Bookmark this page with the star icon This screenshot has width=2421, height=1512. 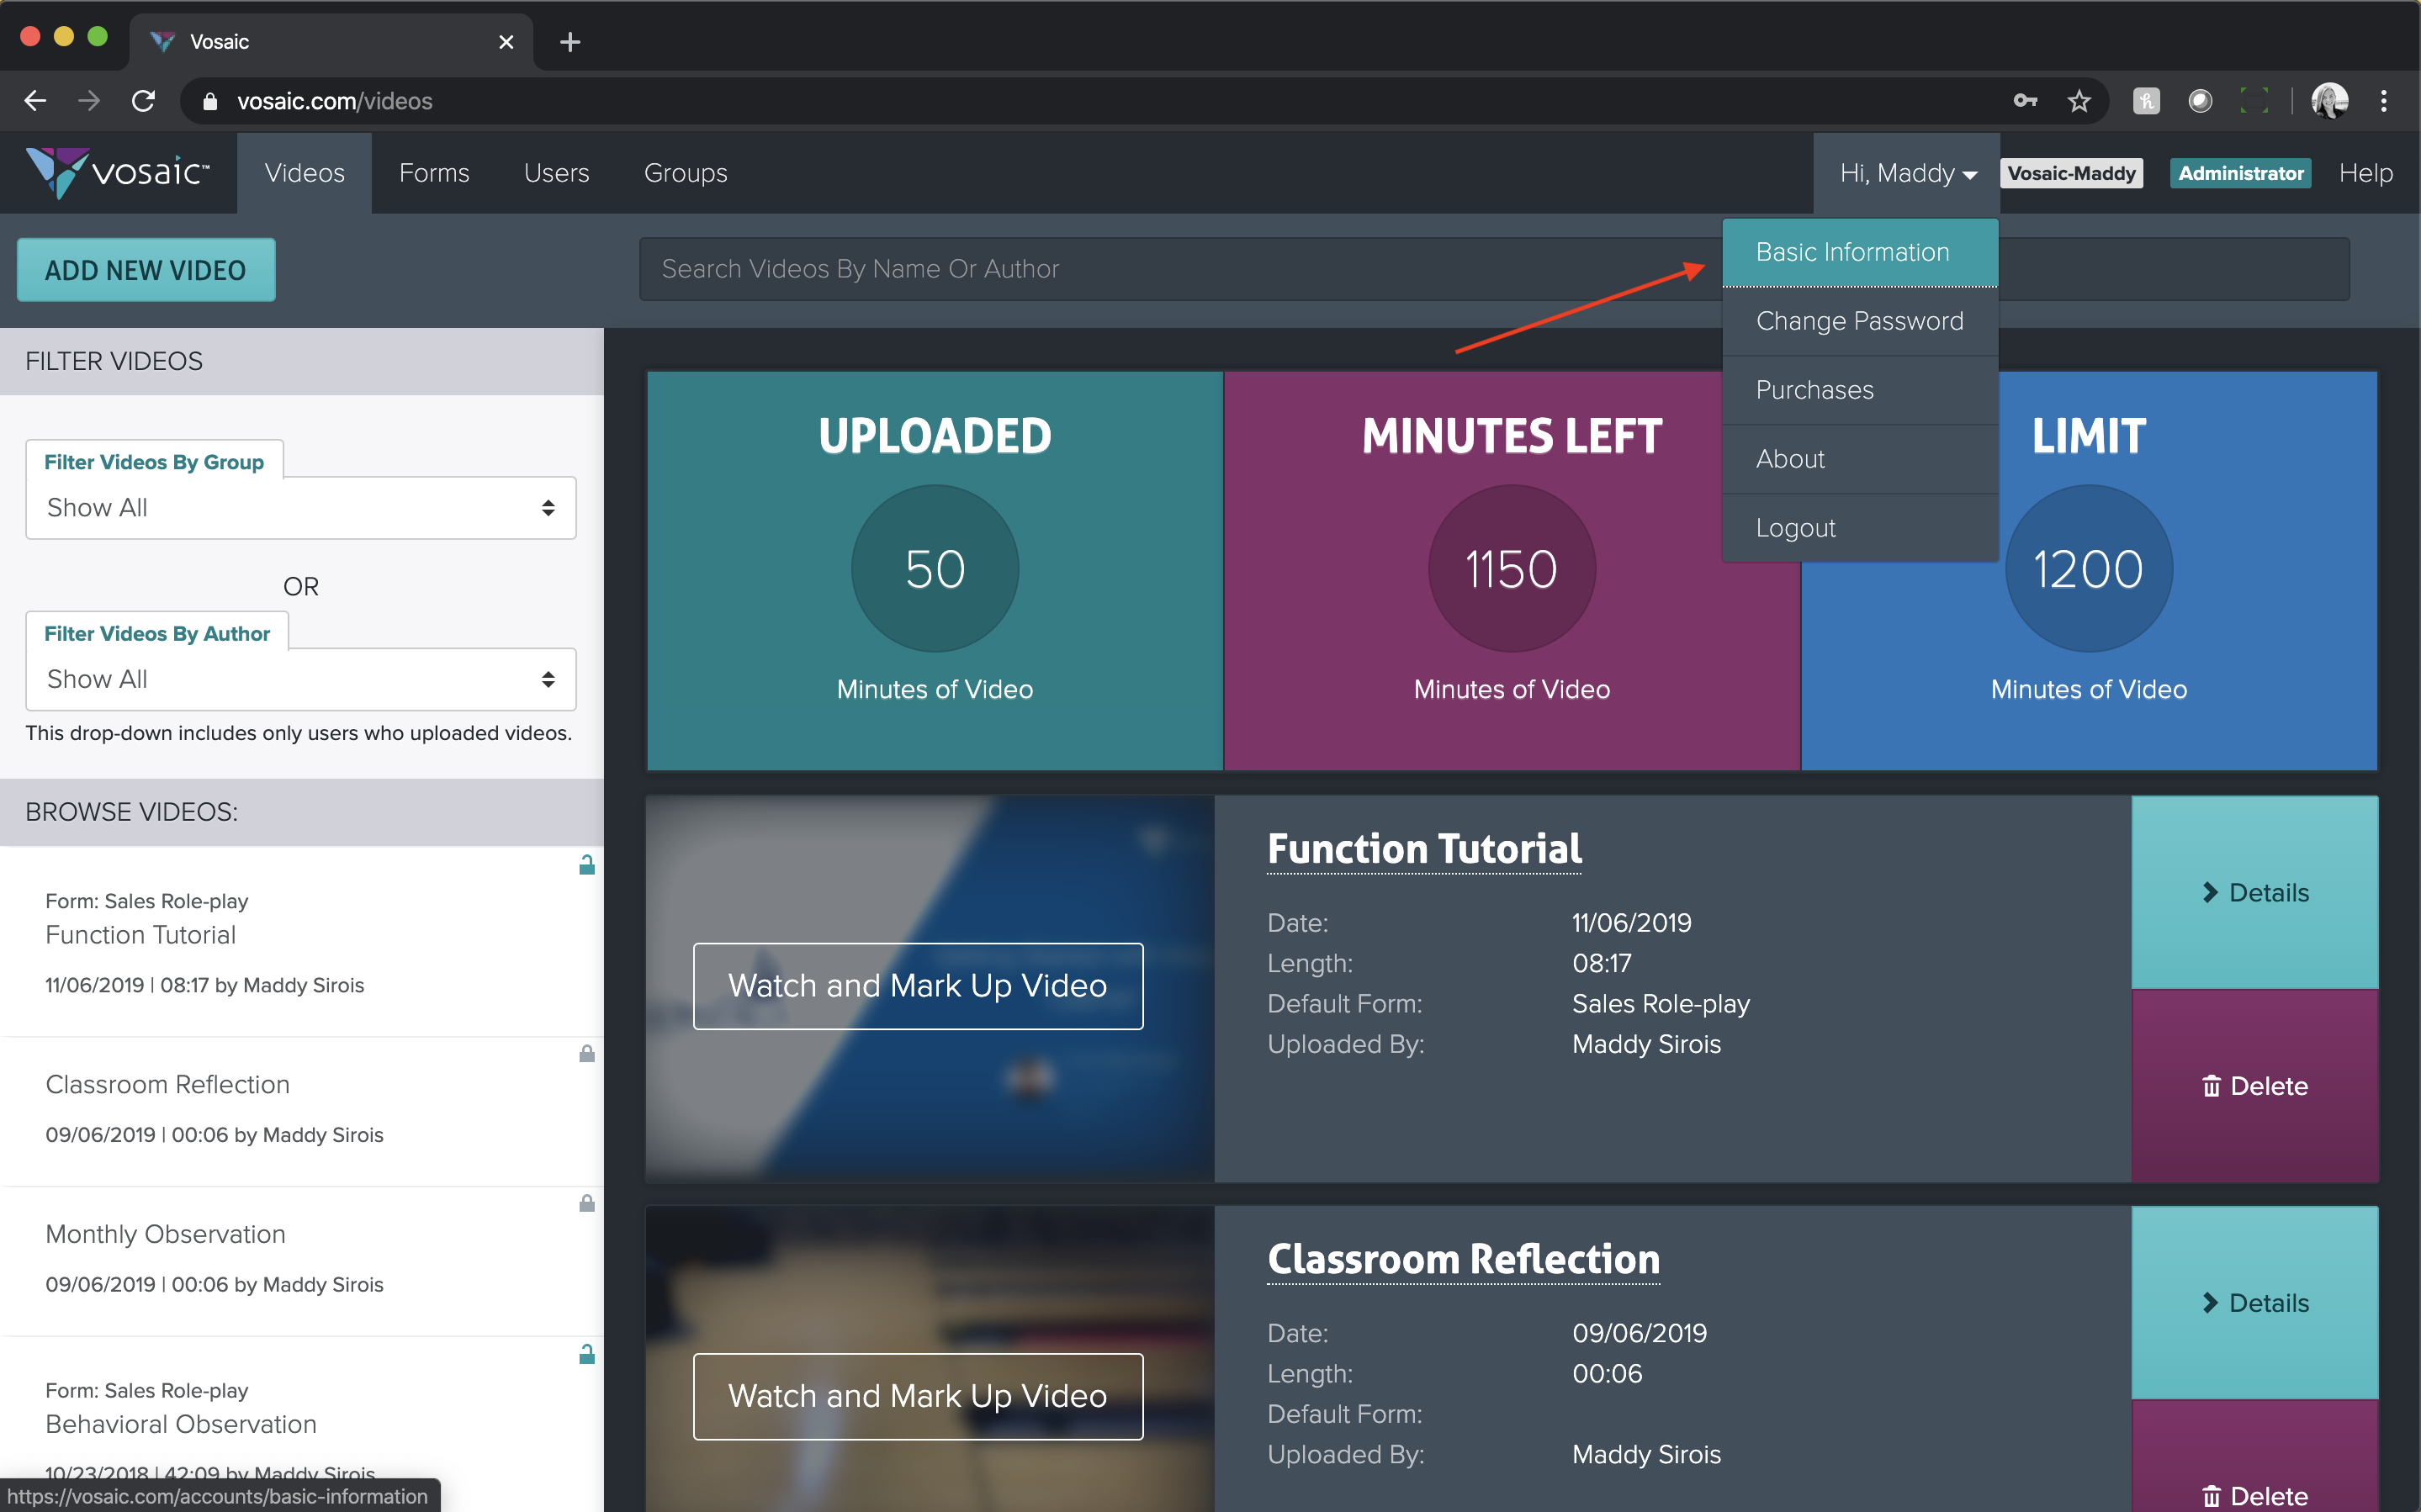click(x=2079, y=101)
